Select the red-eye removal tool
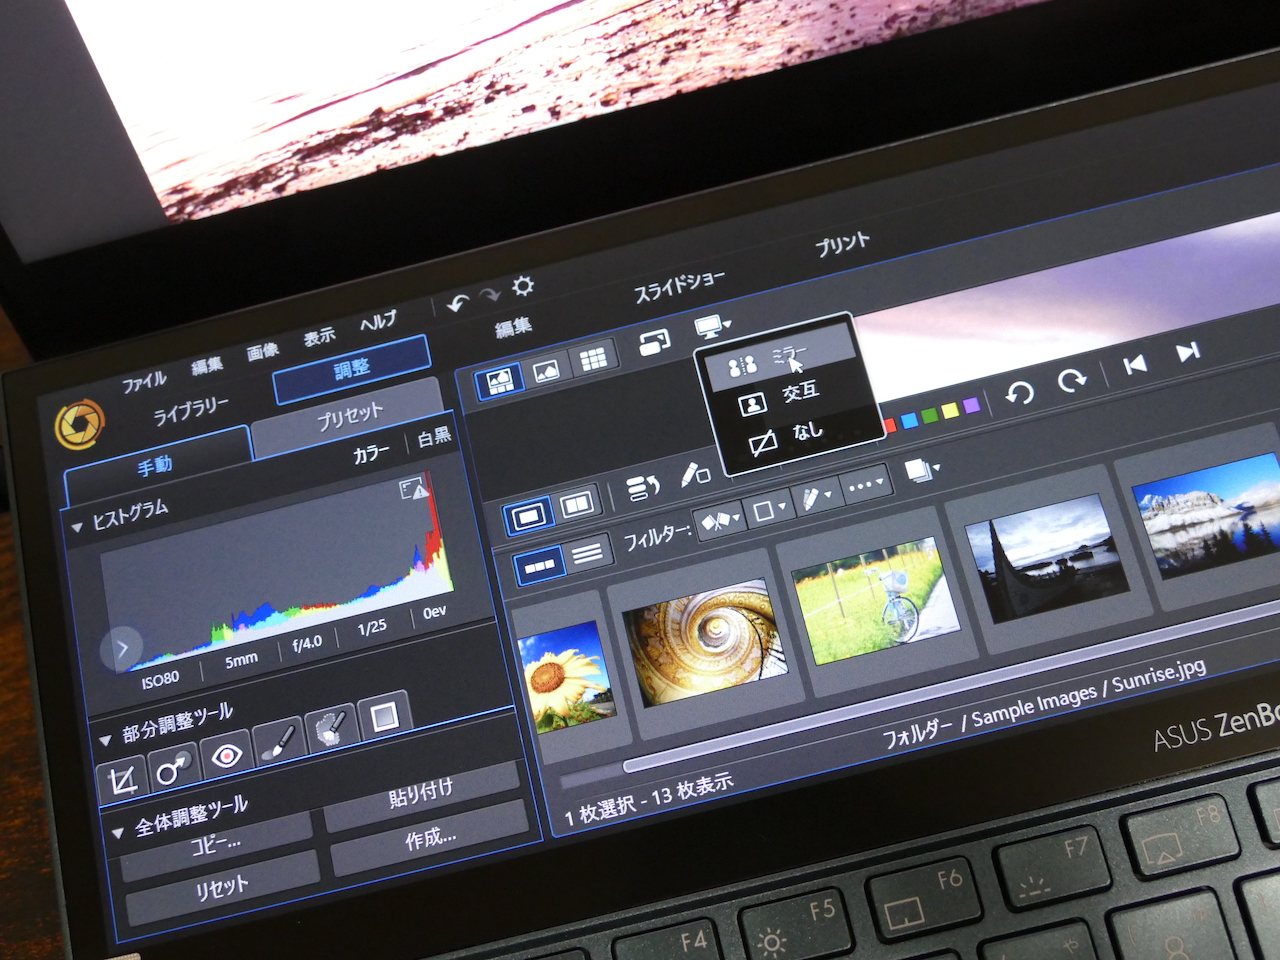The image size is (1280, 960). click(x=227, y=755)
